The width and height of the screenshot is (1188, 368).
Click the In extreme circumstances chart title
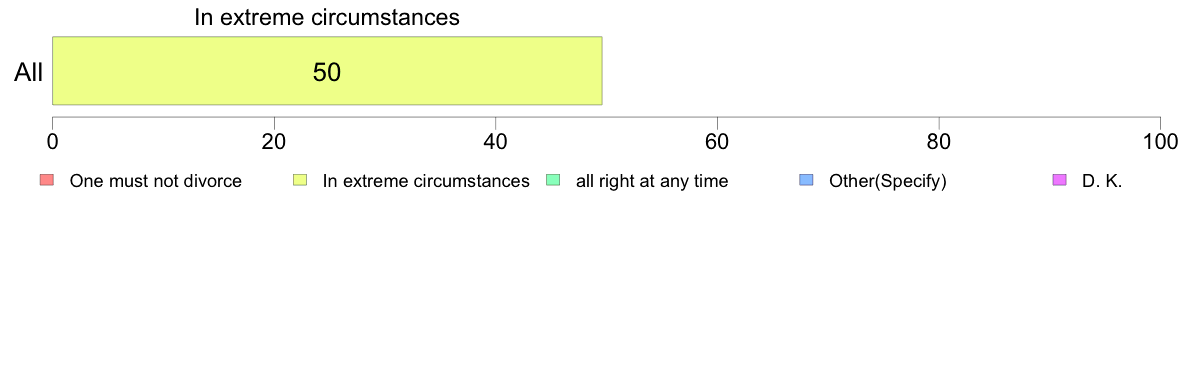[327, 17]
